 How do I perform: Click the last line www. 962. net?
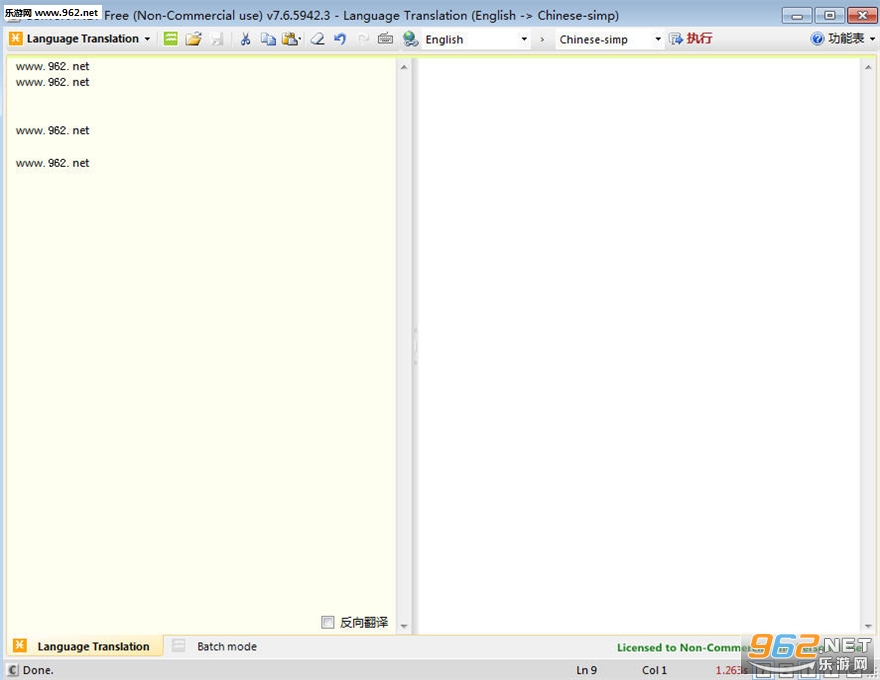pyautogui.click(x=53, y=163)
